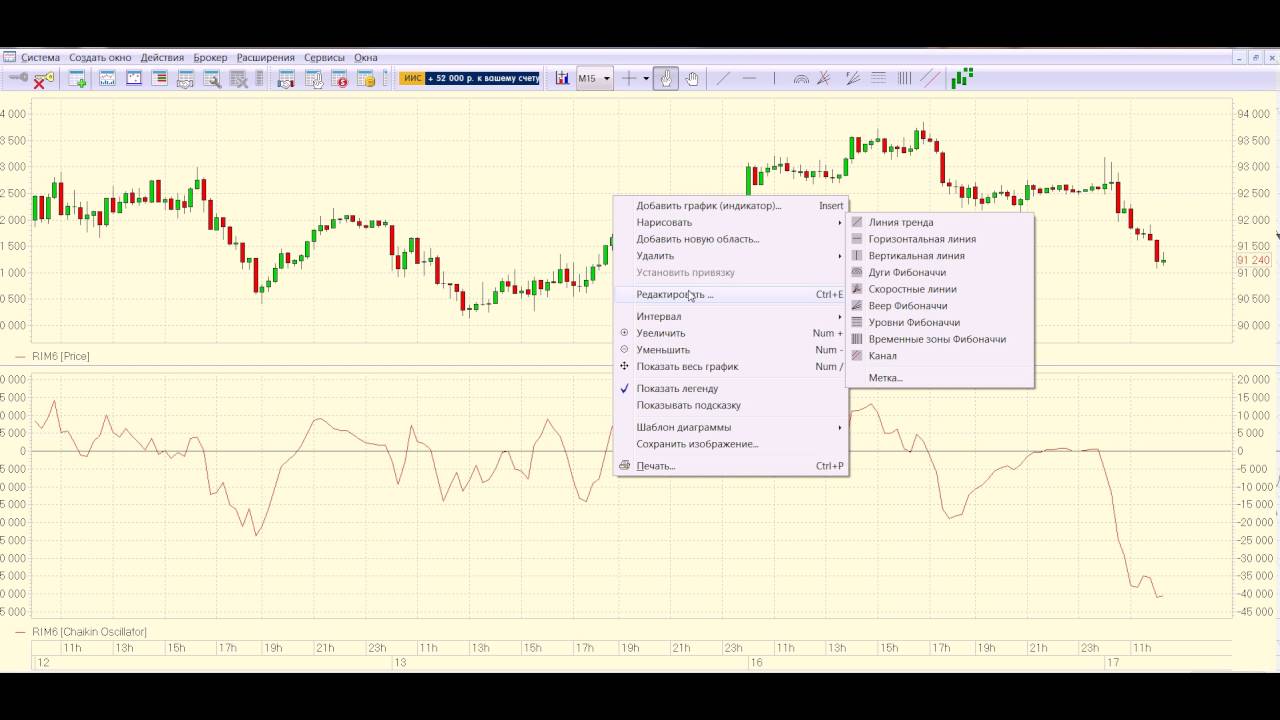The image size is (1280, 720).
Task: Select the speed lines toolbar tool
Action: point(824,78)
